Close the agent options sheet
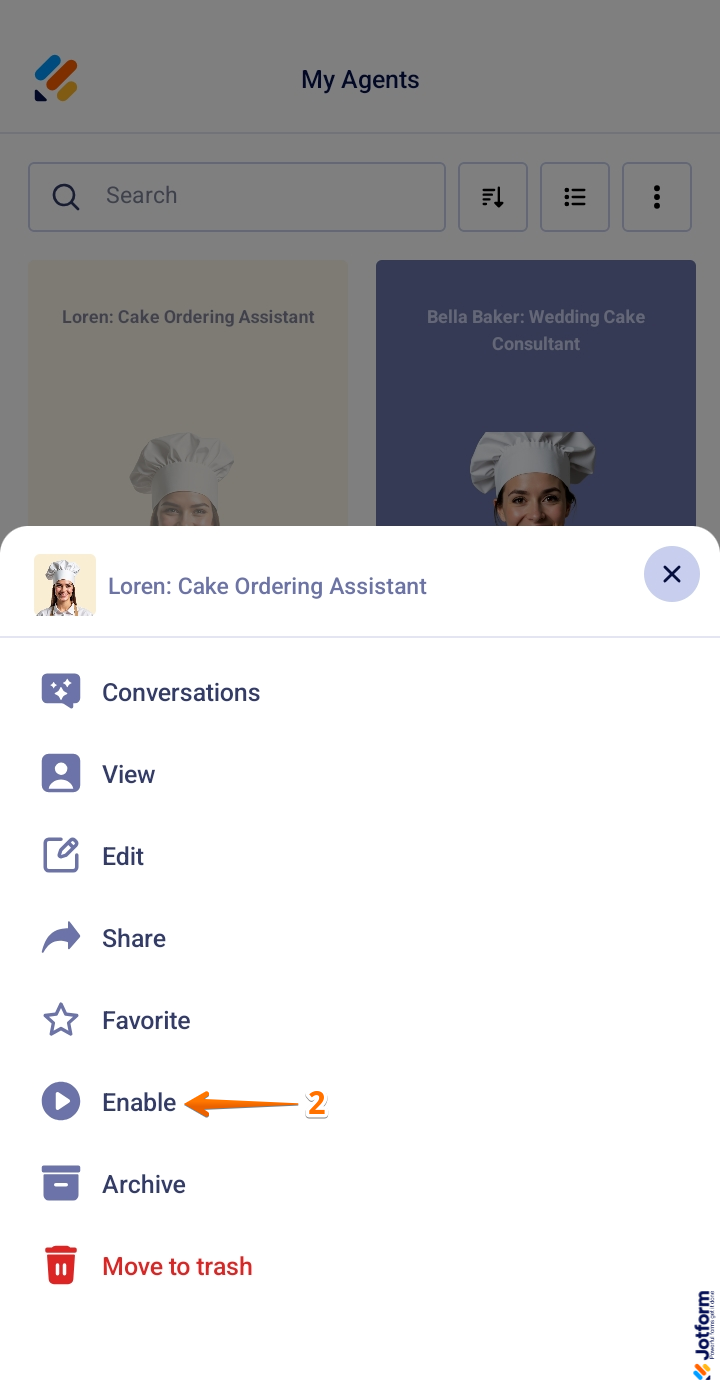The image size is (720, 1400). [x=672, y=574]
